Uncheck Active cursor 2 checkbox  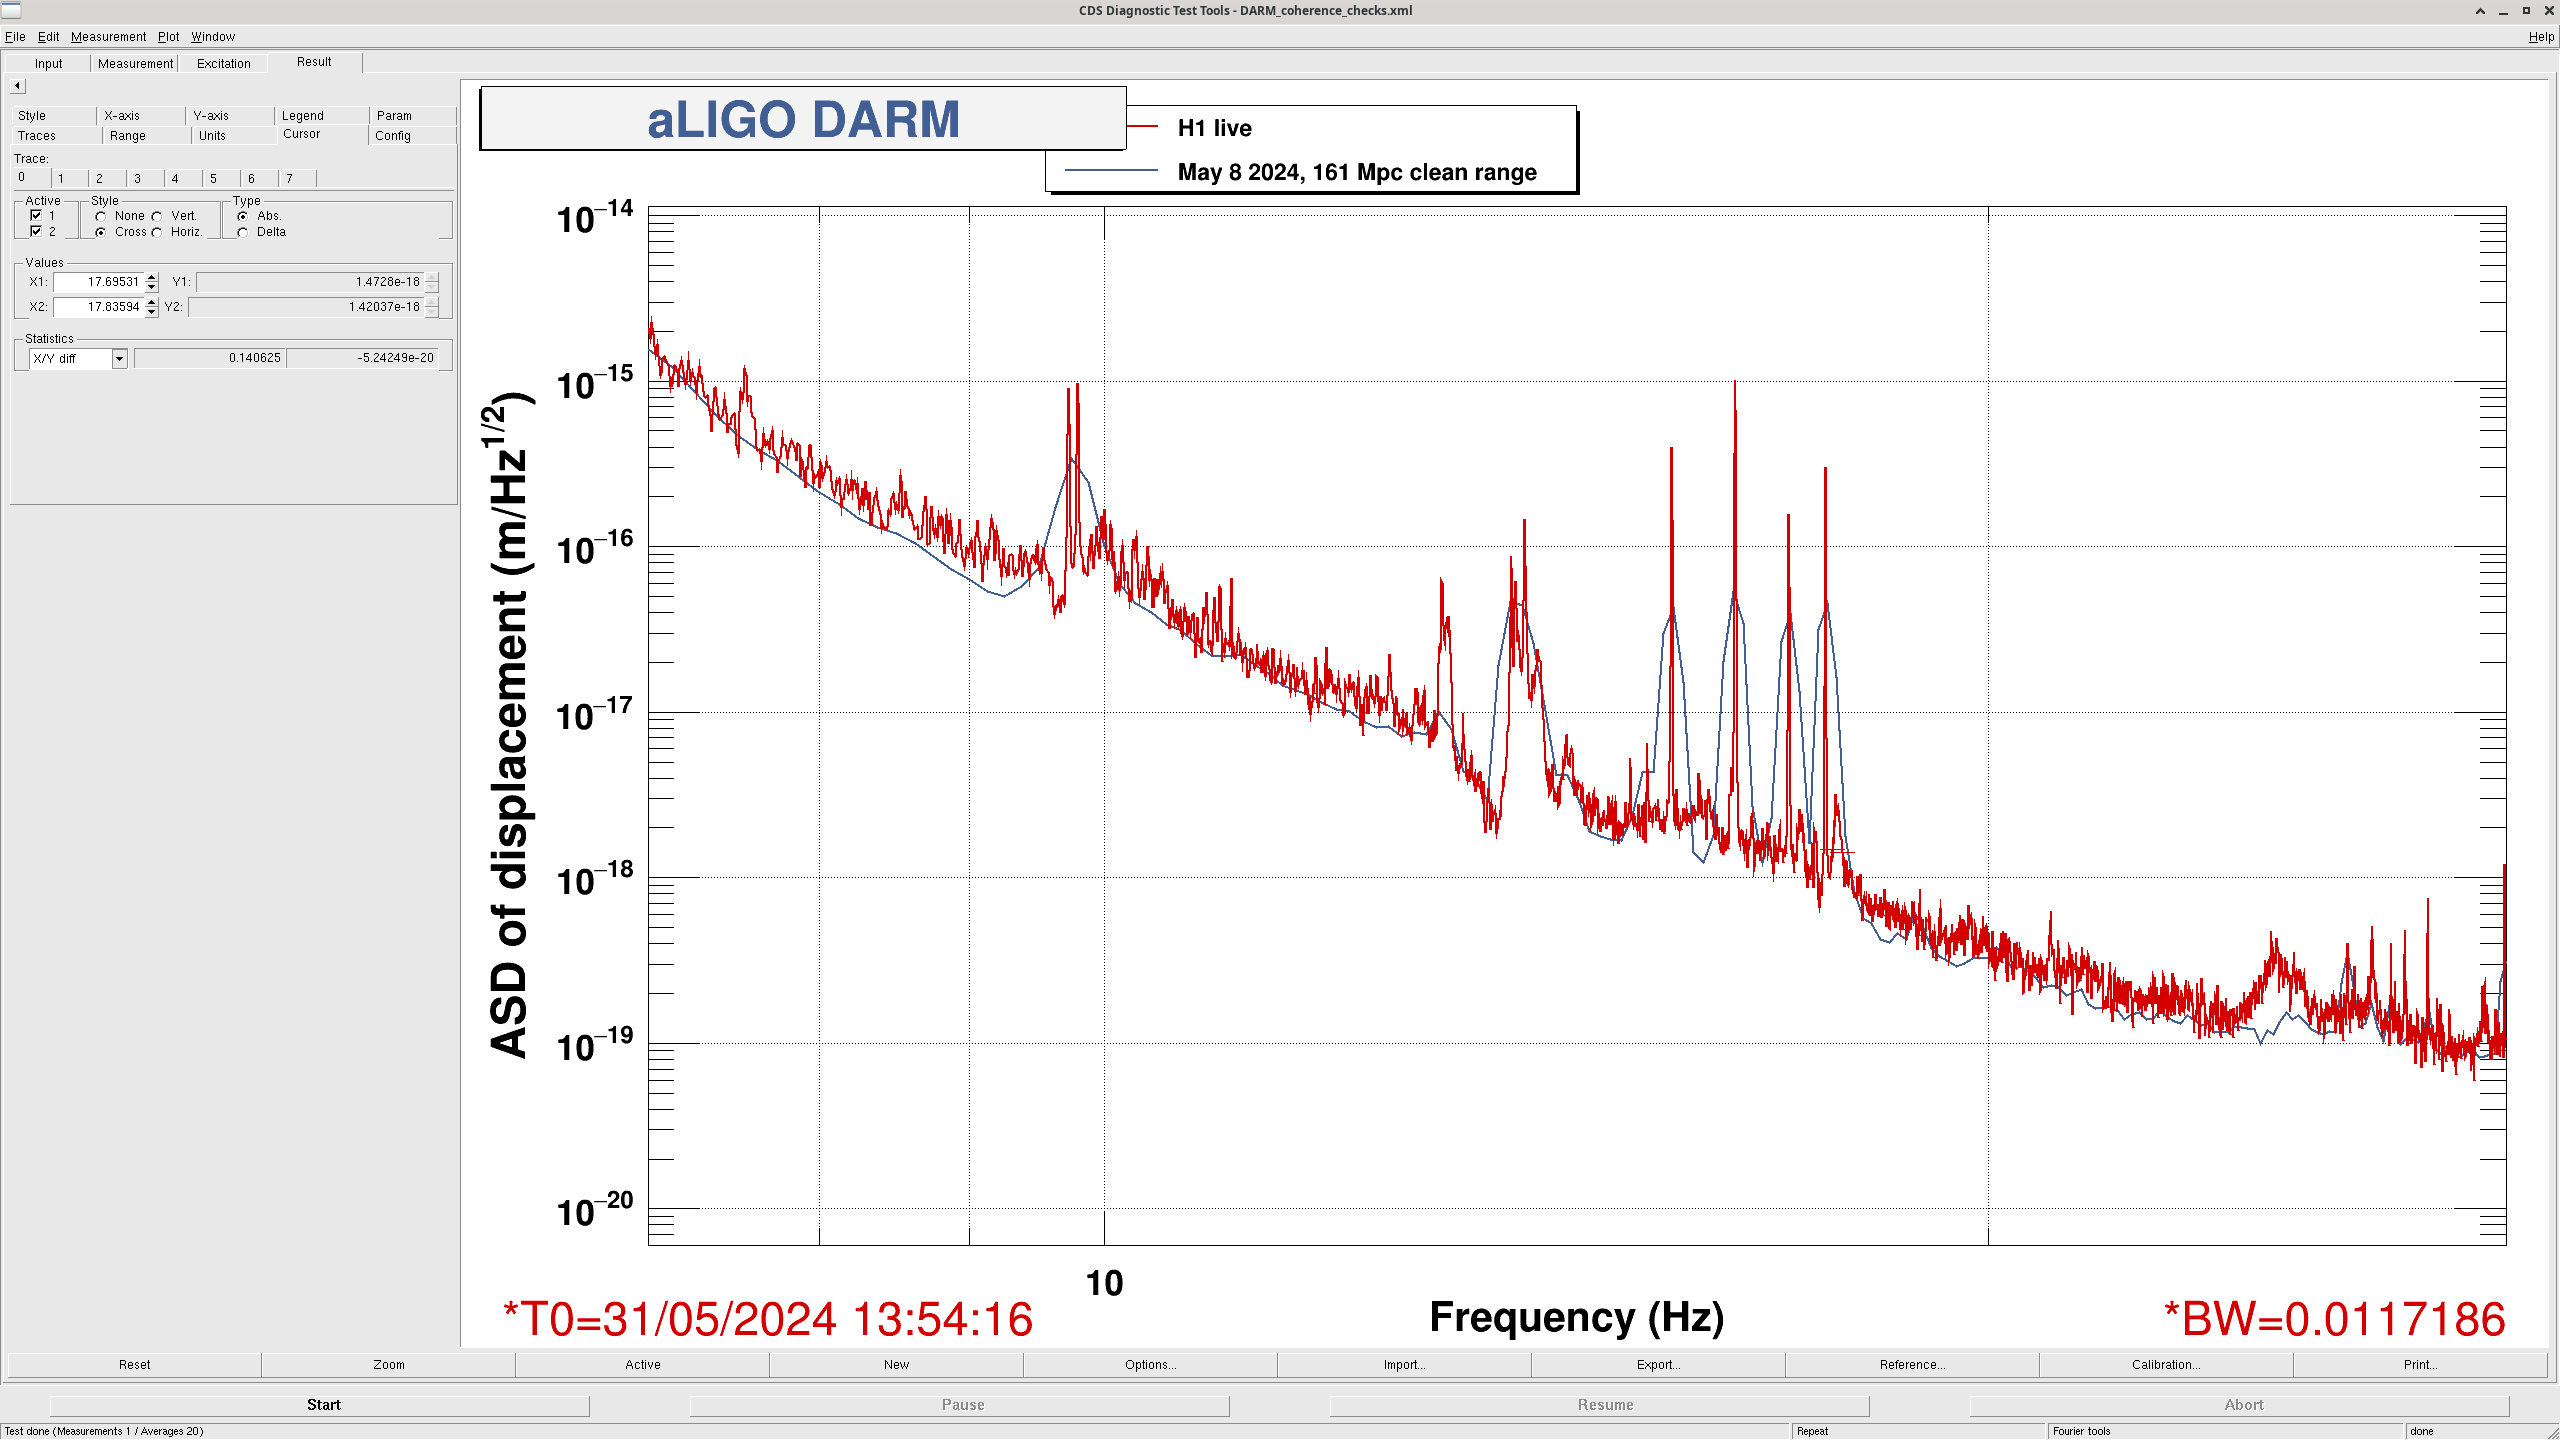[x=36, y=231]
